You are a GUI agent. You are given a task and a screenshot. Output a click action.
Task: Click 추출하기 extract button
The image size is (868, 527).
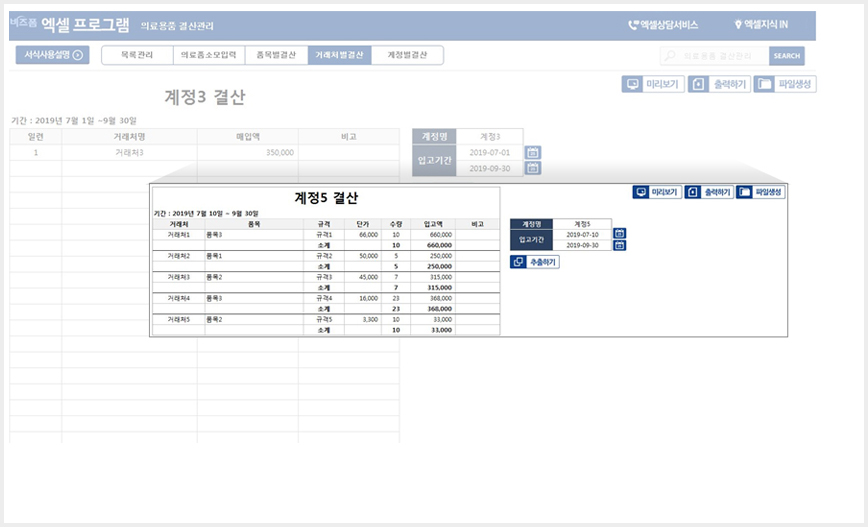534,262
